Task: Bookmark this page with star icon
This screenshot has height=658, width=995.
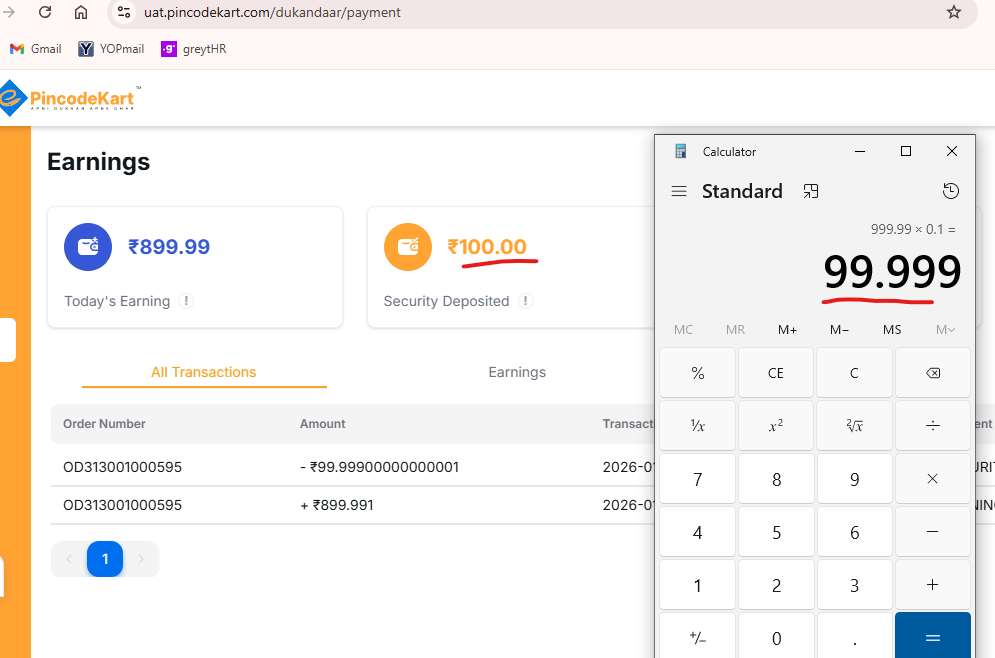Action: pos(953,13)
